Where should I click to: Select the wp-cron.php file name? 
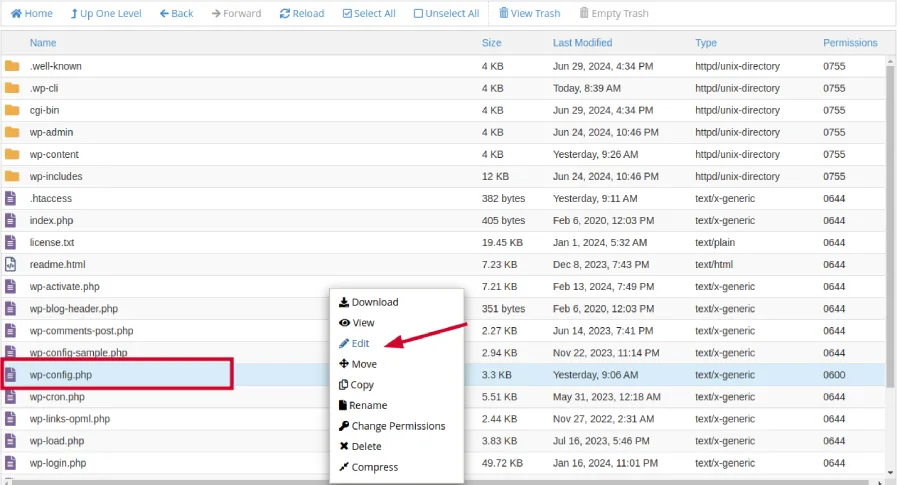pyautogui.click(x=57, y=397)
